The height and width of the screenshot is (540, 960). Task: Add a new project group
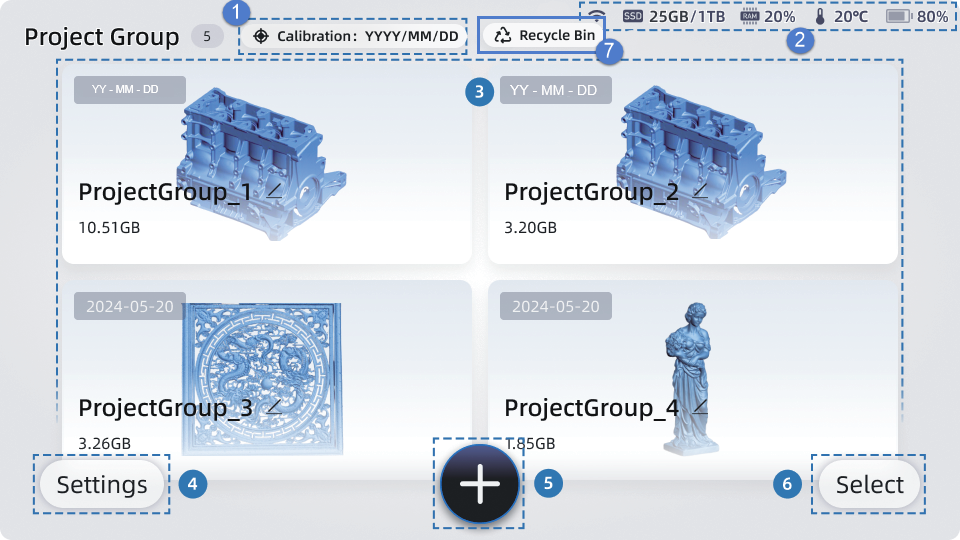click(x=479, y=484)
